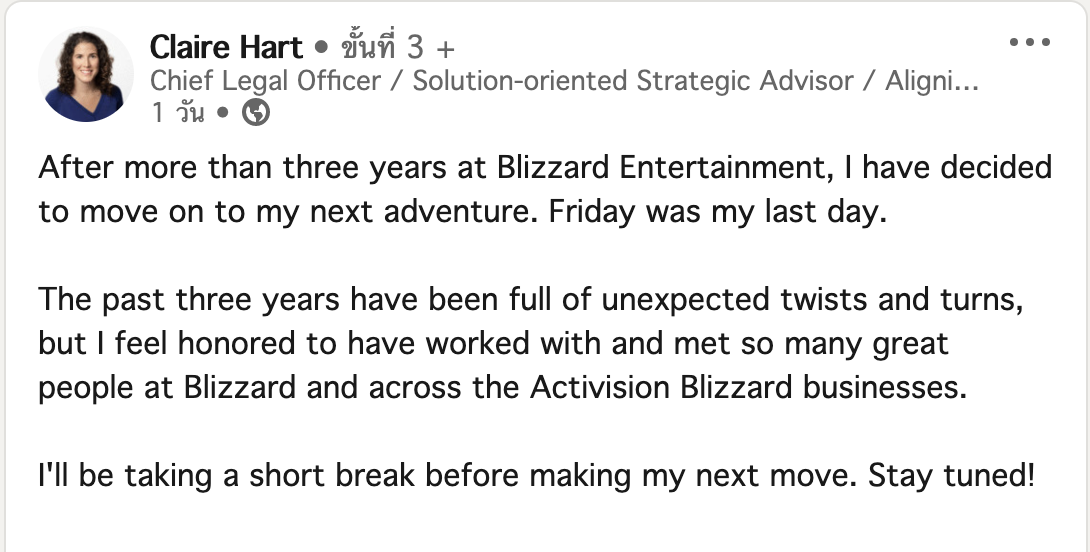Click Solution-oriented Strategic Advisor in headline
The height and width of the screenshot is (552, 1090).
coord(633,81)
